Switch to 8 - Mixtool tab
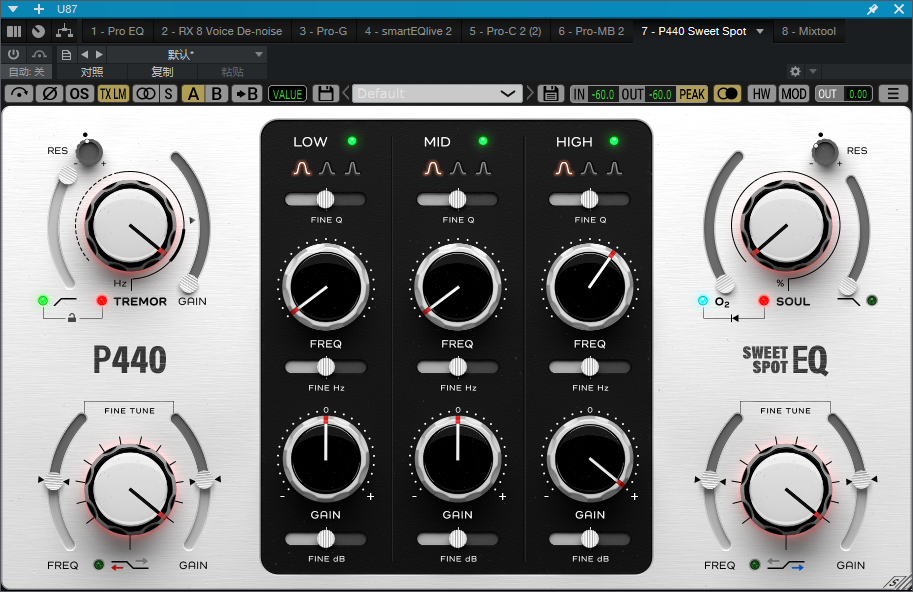The width and height of the screenshot is (913, 592). click(810, 31)
